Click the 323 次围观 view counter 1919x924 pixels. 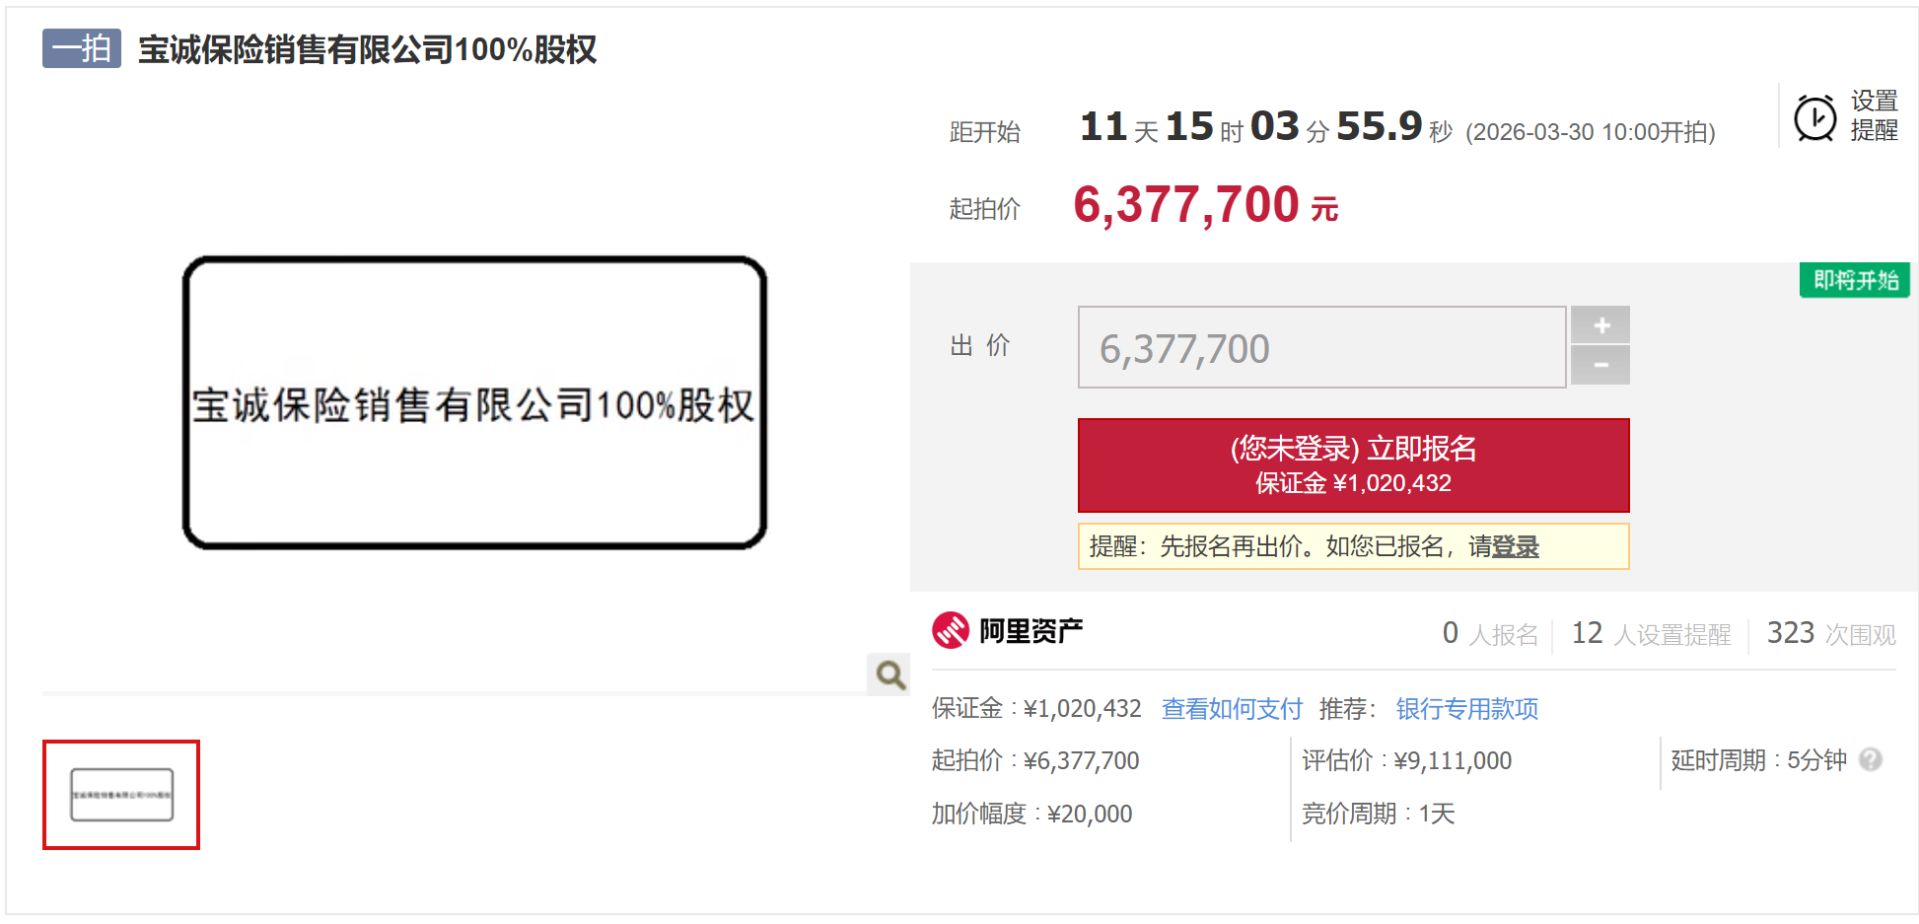point(1830,634)
